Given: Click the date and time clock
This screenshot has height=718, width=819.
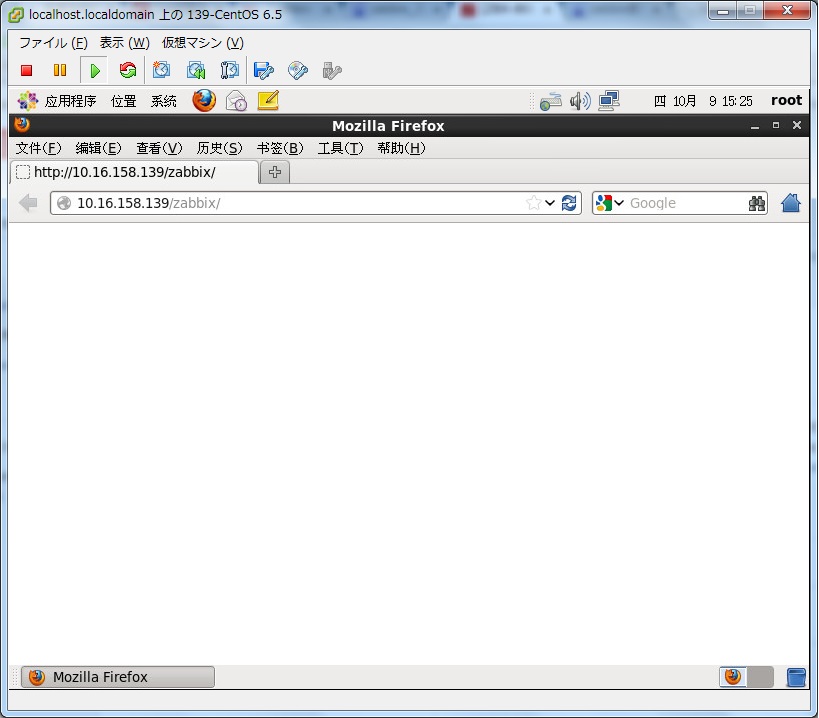Looking at the screenshot, I should click(703, 101).
